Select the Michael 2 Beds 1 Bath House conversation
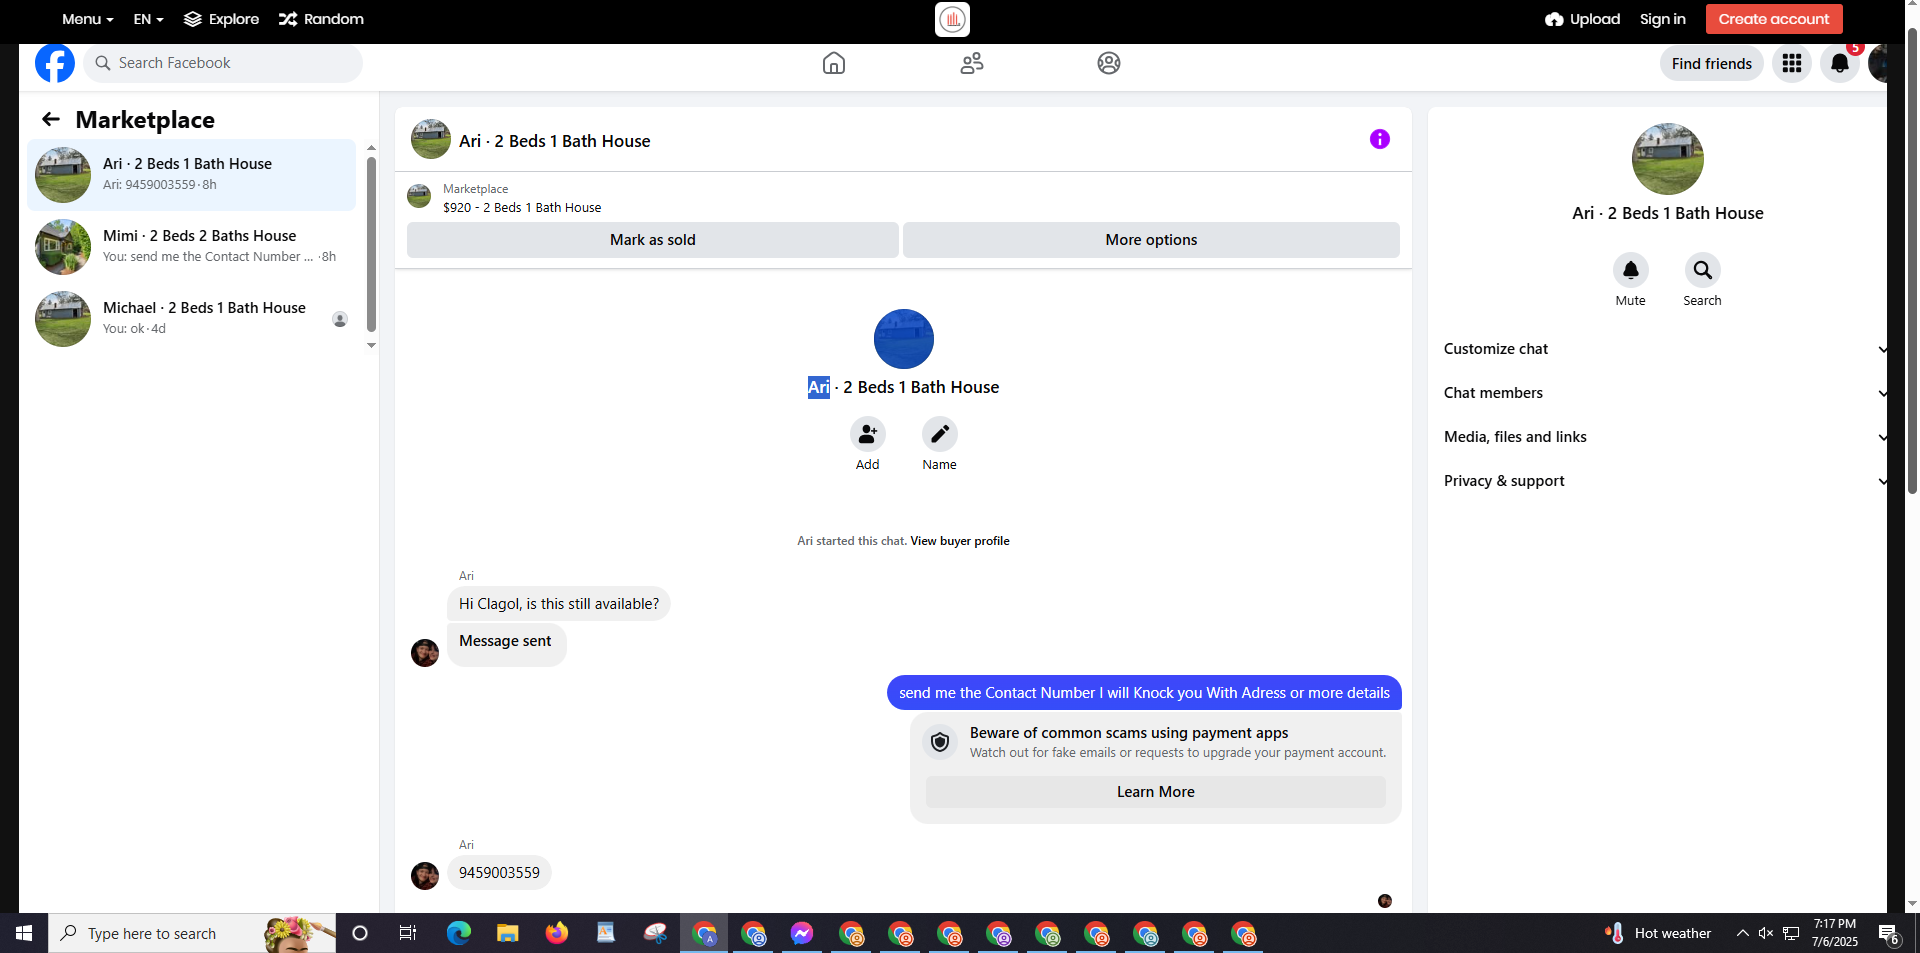Image resolution: width=1920 pixels, height=953 pixels. pos(191,319)
